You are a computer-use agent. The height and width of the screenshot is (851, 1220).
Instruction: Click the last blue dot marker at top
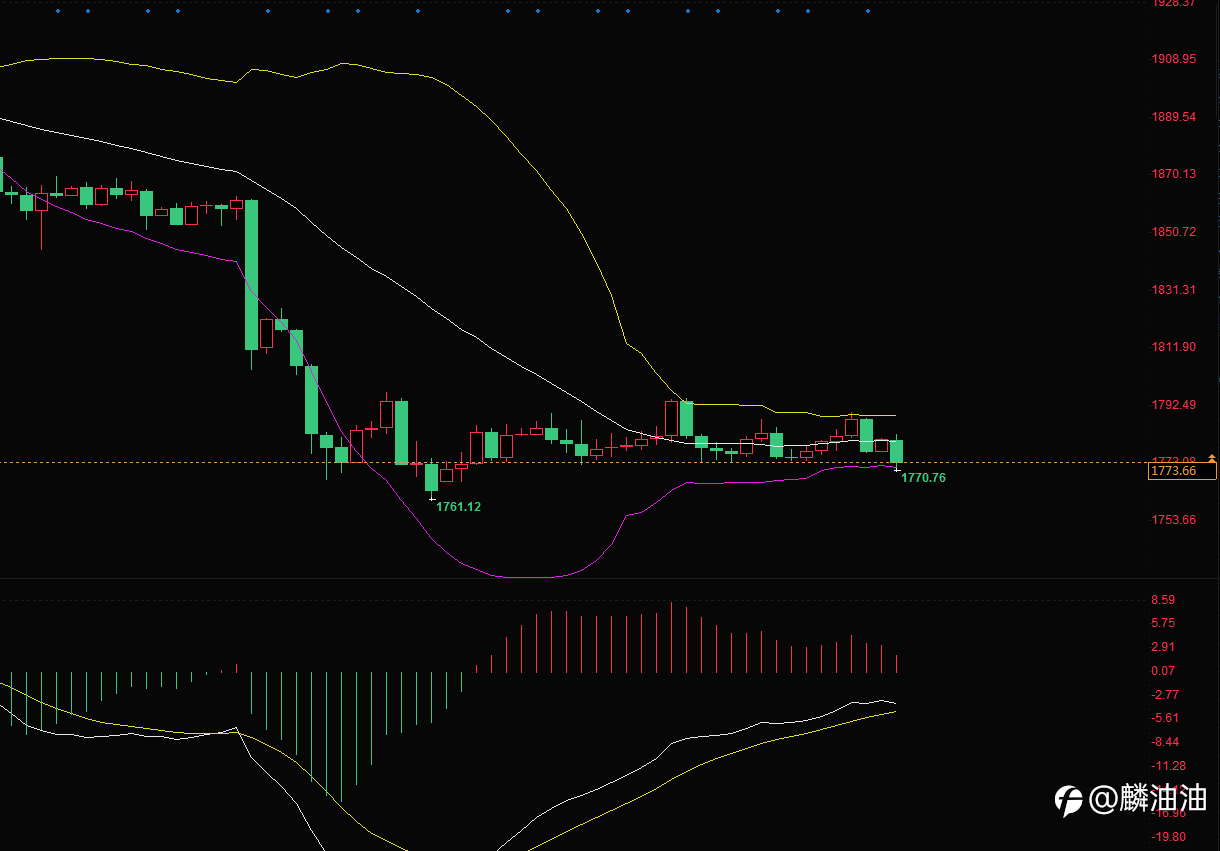(x=867, y=11)
